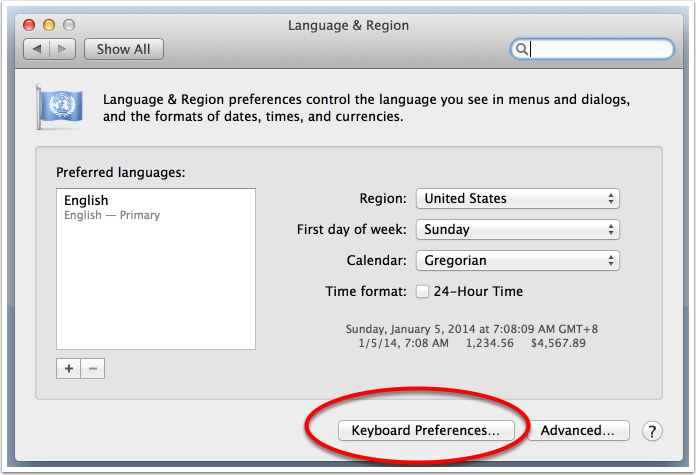This screenshot has height=475, width=696.
Task: Click the Show All button
Action: coord(124,49)
